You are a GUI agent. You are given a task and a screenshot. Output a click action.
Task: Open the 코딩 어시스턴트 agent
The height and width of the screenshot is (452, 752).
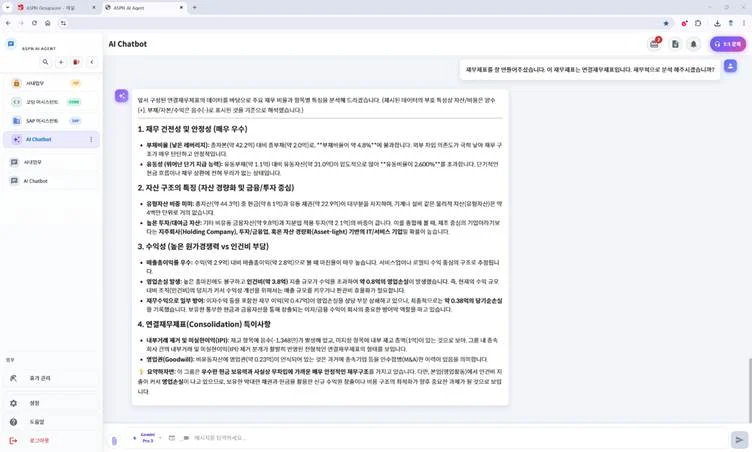[51, 102]
